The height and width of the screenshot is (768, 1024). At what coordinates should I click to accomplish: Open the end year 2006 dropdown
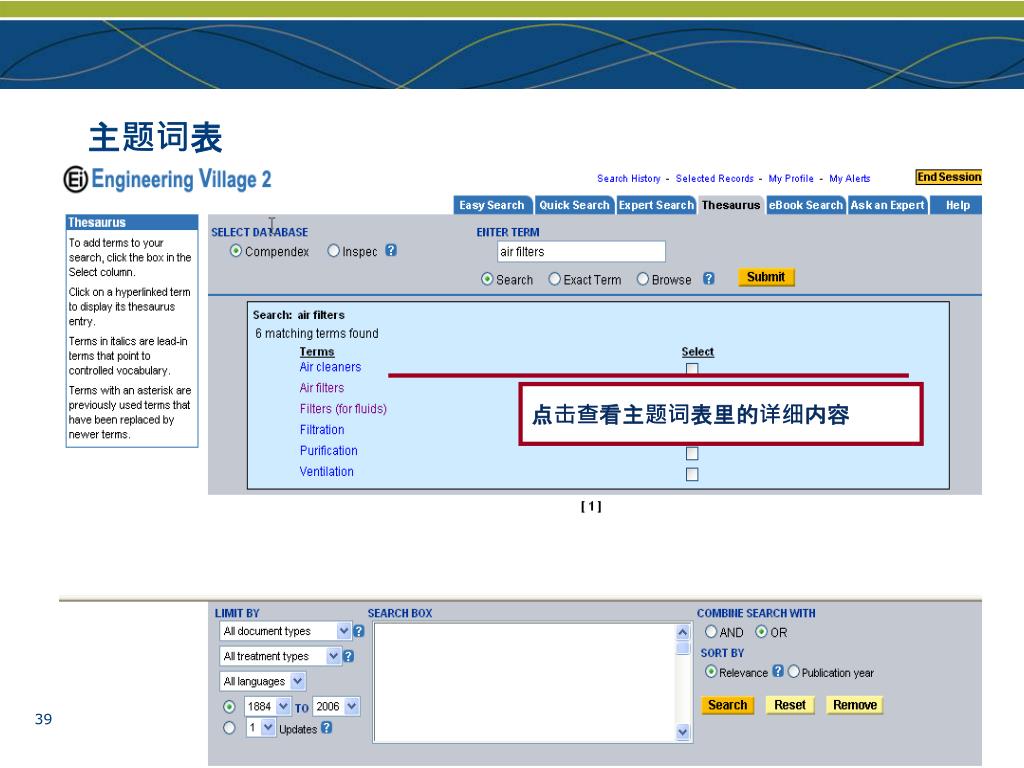click(336, 706)
